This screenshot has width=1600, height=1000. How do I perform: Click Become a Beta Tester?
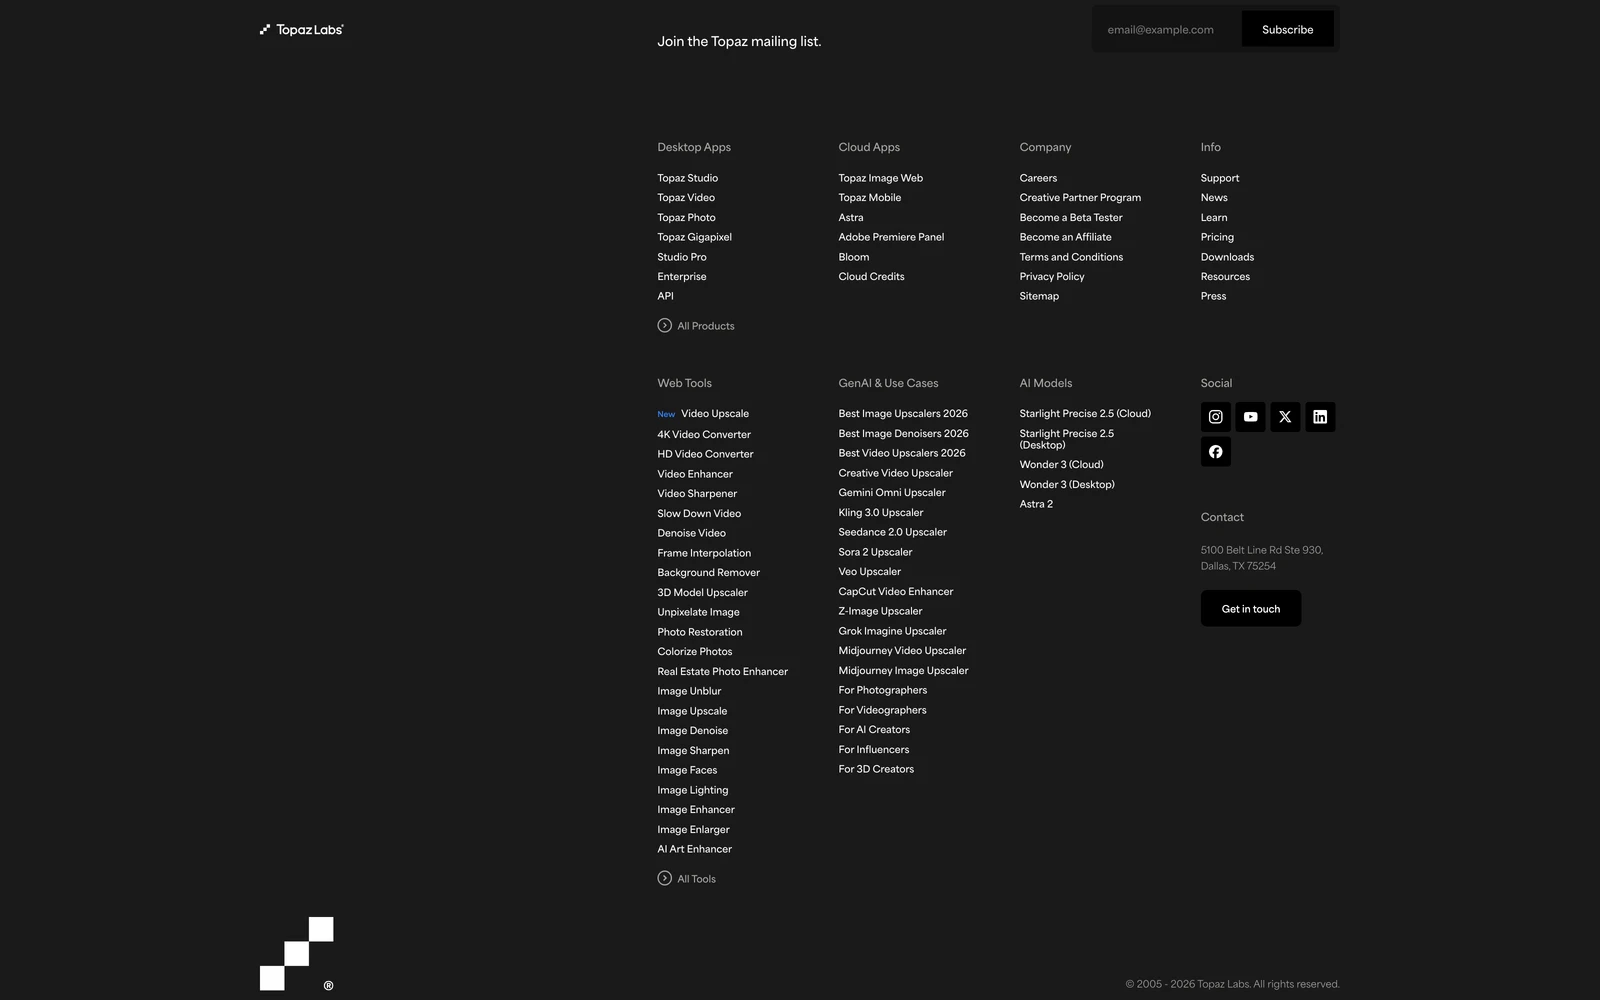(x=1071, y=218)
